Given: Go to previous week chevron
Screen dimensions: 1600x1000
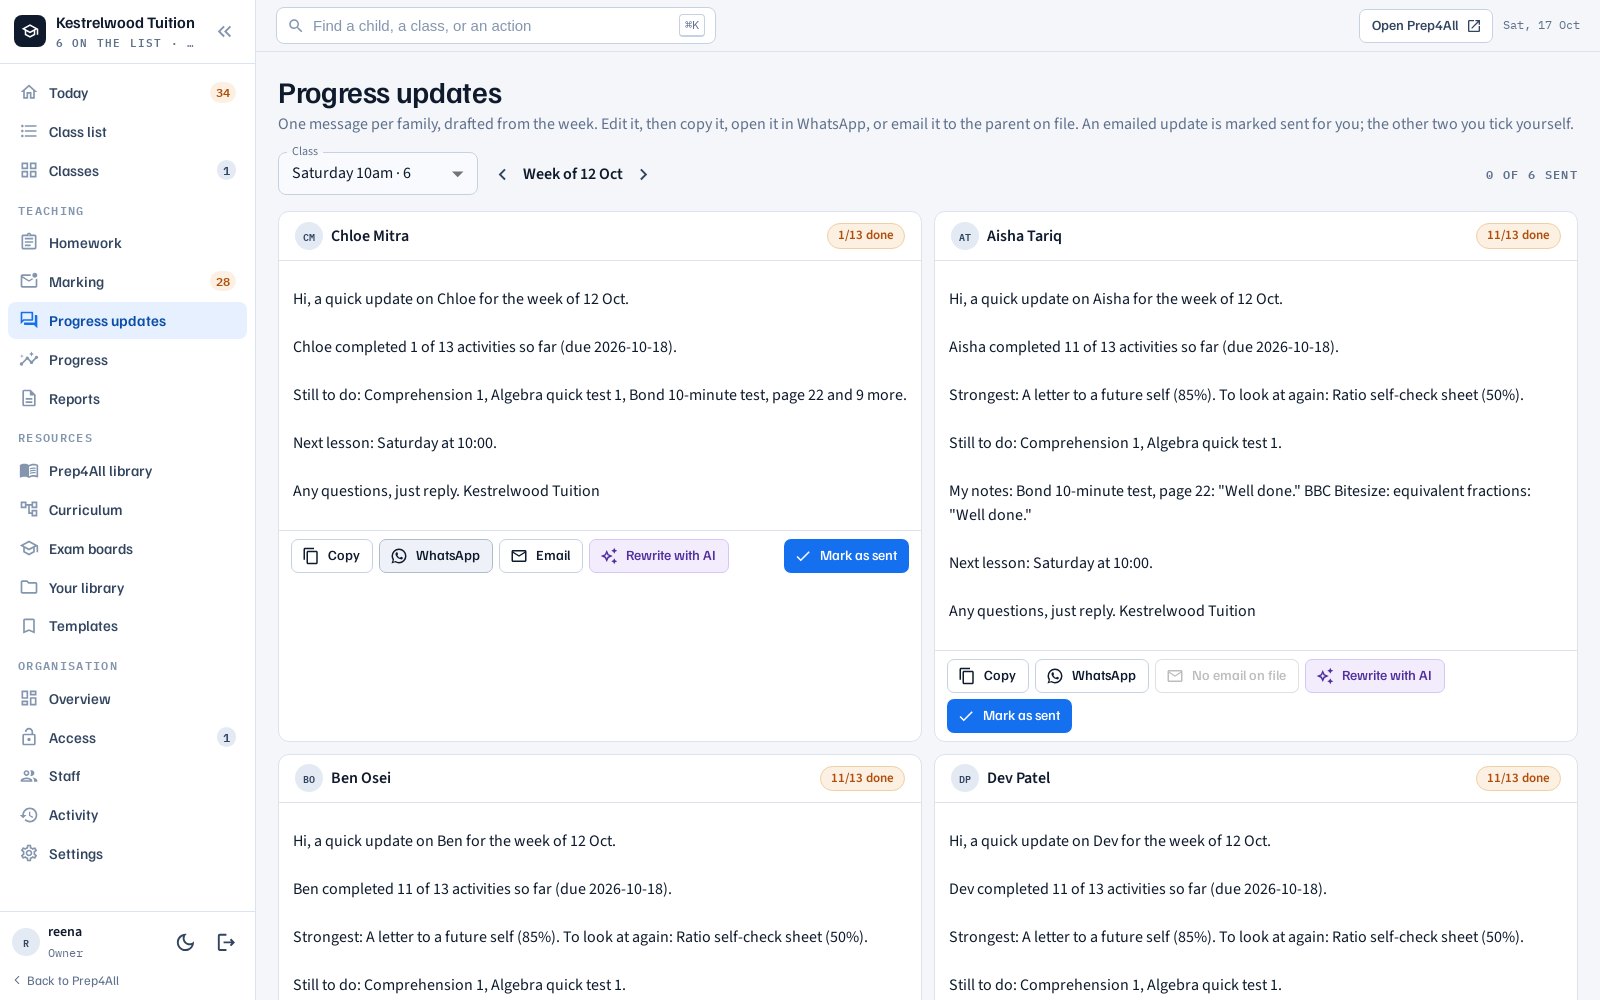Looking at the screenshot, I should coord(502,174).
